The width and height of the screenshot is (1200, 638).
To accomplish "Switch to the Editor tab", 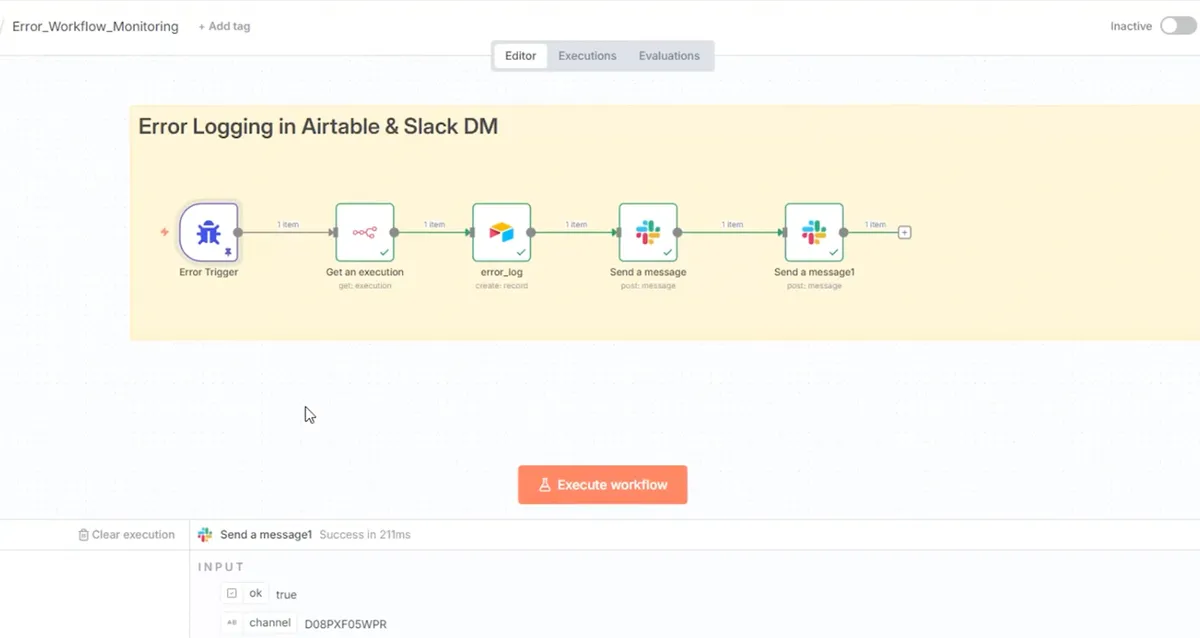I will 520,56.
